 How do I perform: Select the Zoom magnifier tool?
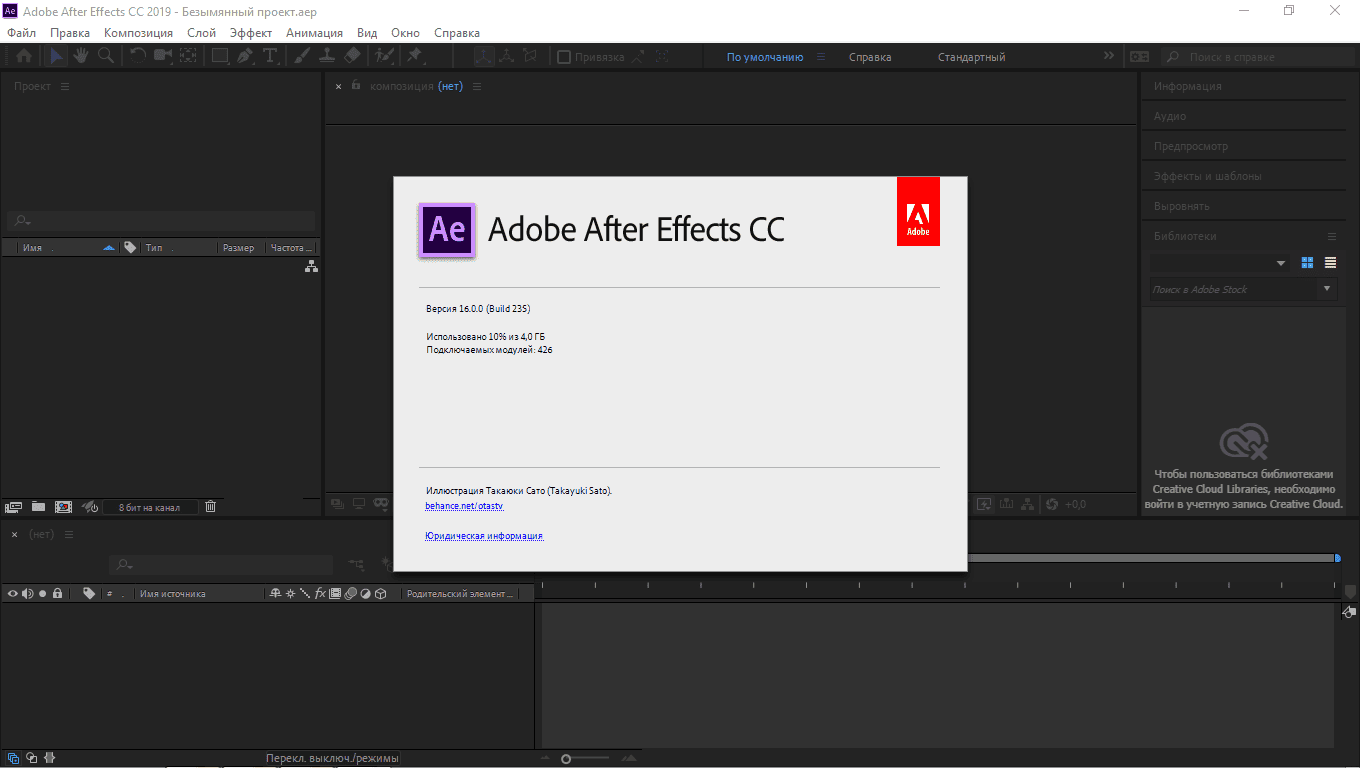(105, 57)
